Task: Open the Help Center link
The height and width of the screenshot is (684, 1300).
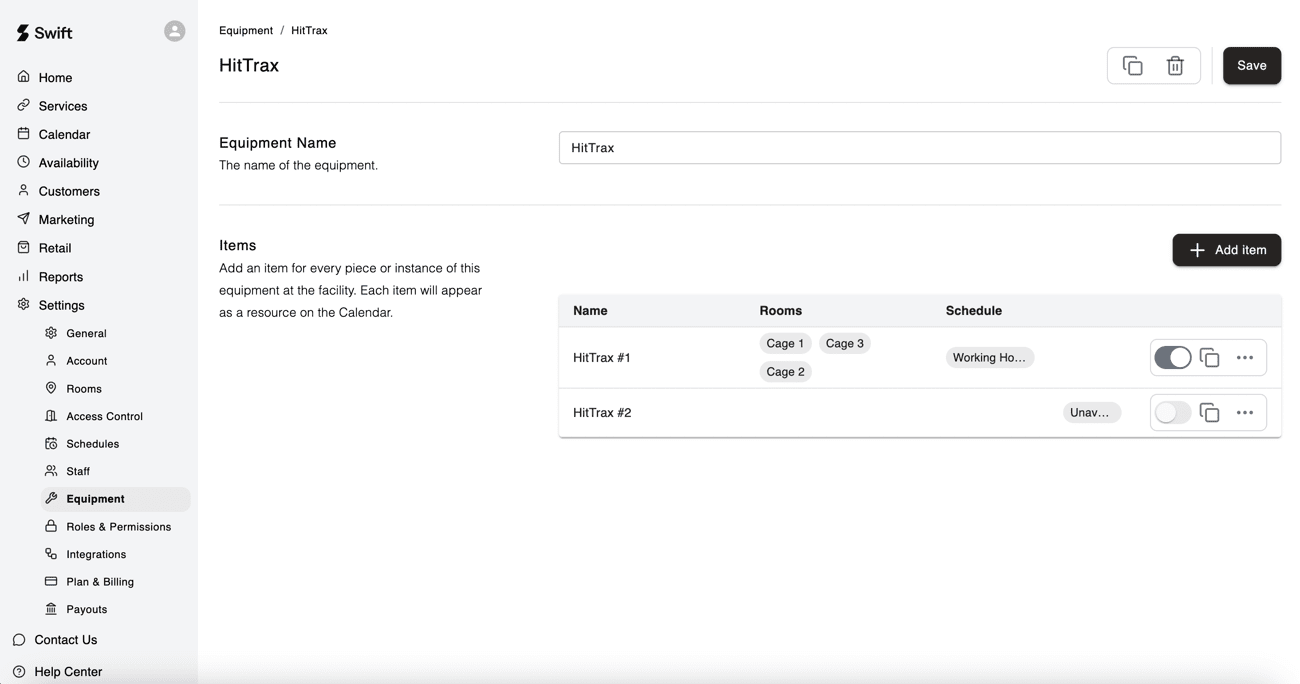Action: [x=68, y=672]
